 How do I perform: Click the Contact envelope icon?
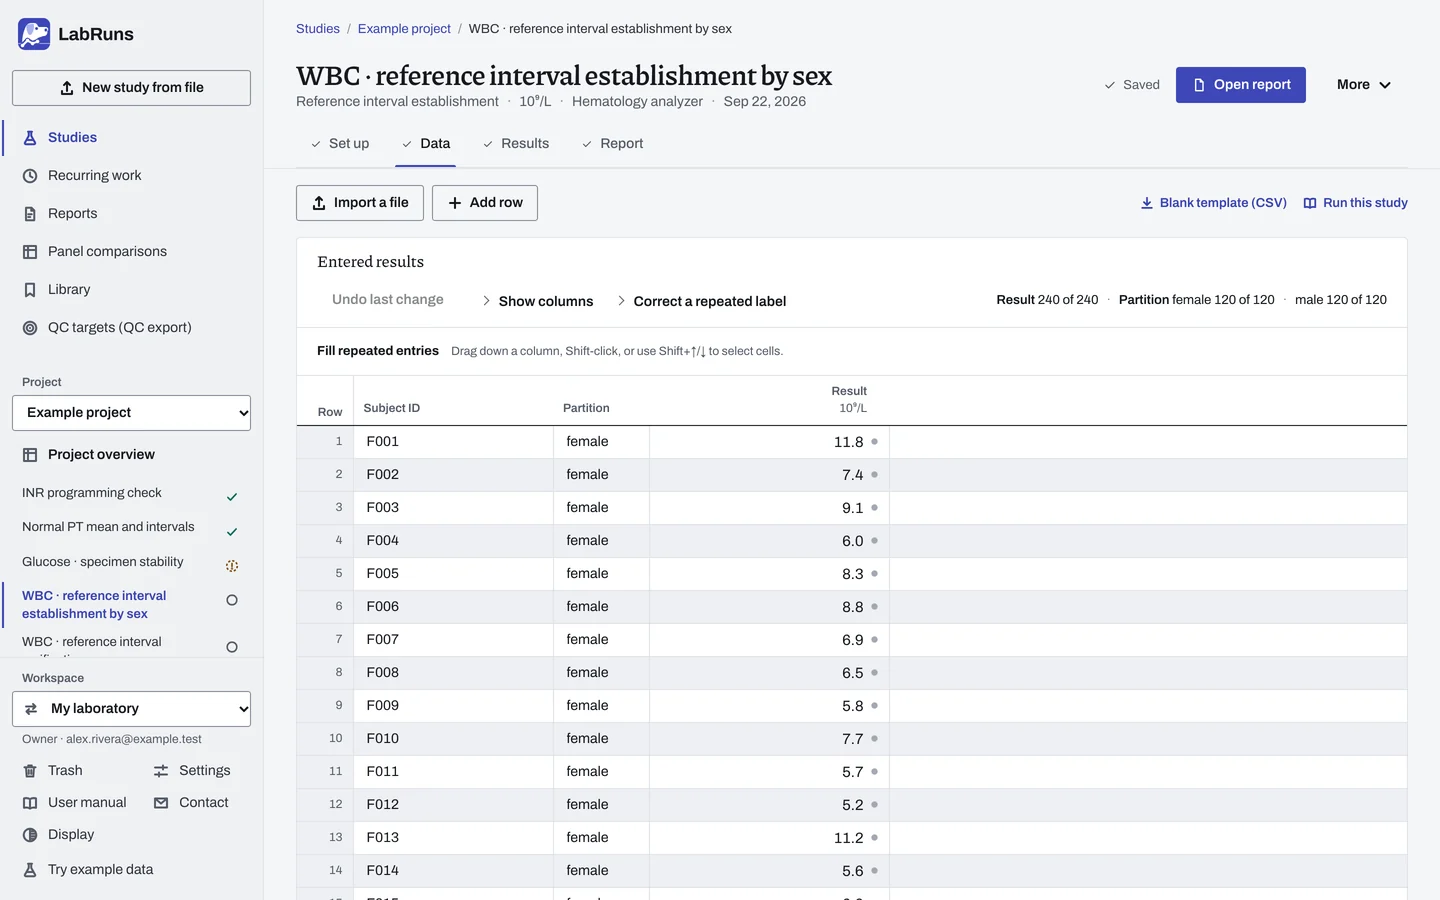click(x=161, y=803)
